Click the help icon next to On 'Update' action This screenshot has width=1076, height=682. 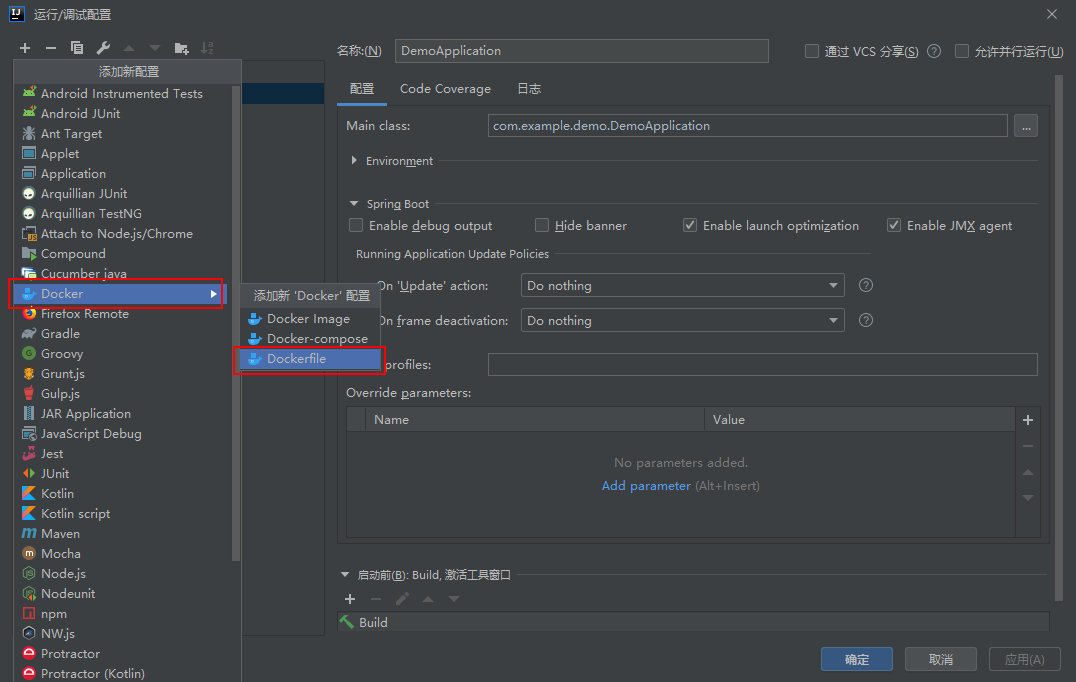point(866,285)
